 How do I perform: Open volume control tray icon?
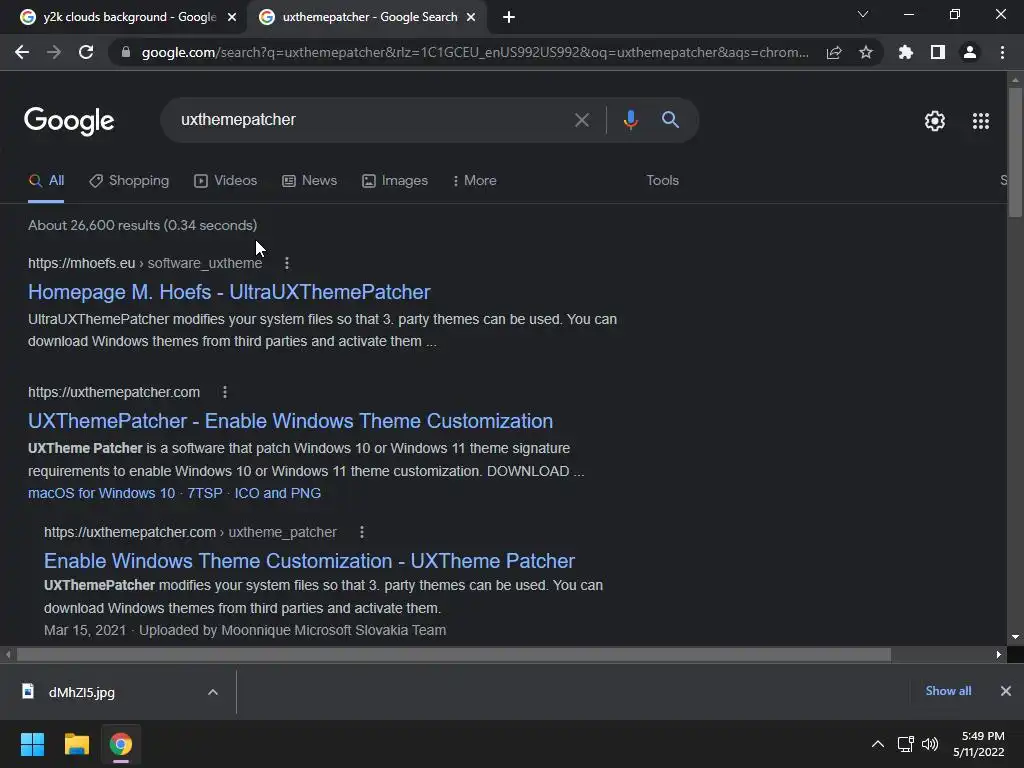pyautogui.click(x=930, y=744)
